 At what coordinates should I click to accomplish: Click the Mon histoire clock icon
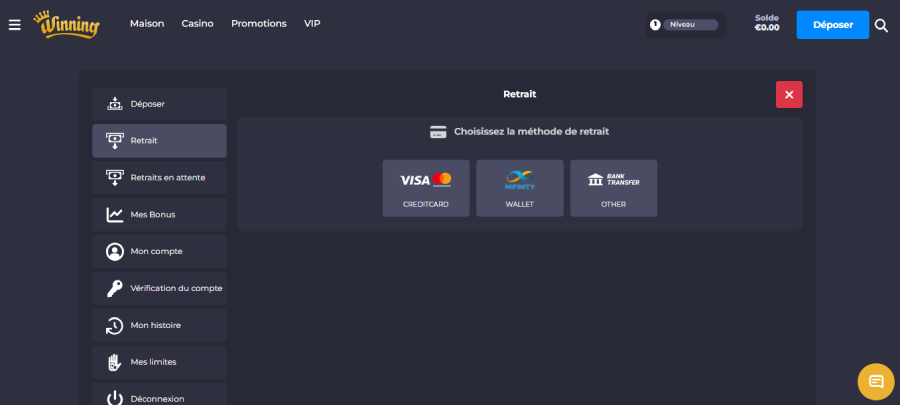[115, 325]
